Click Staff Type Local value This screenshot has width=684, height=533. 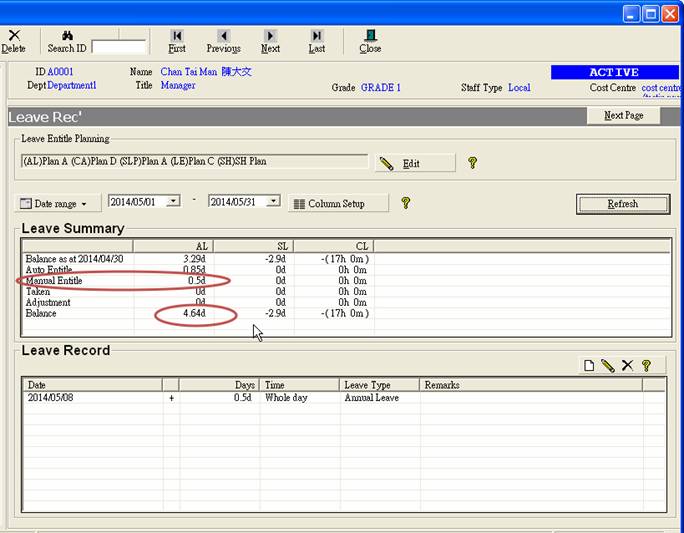click(519, 88)
